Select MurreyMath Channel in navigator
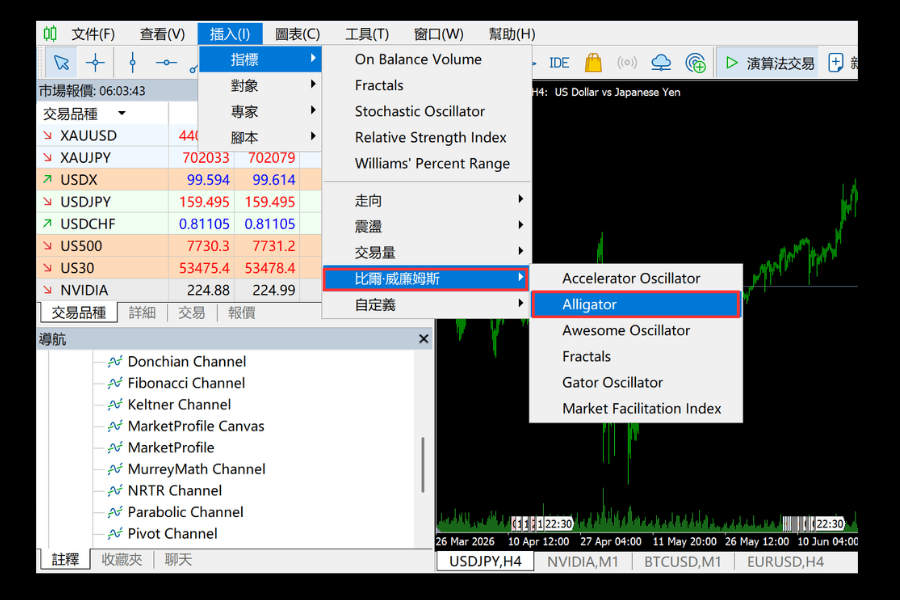The image size is (900, 600). pos(196,469)
